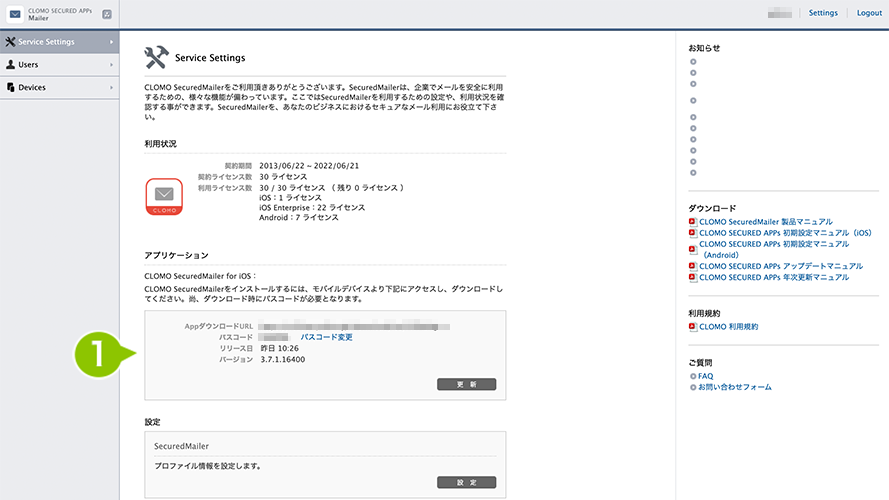Click PDF icon beside 製品マニュアル

coord(692,222)
